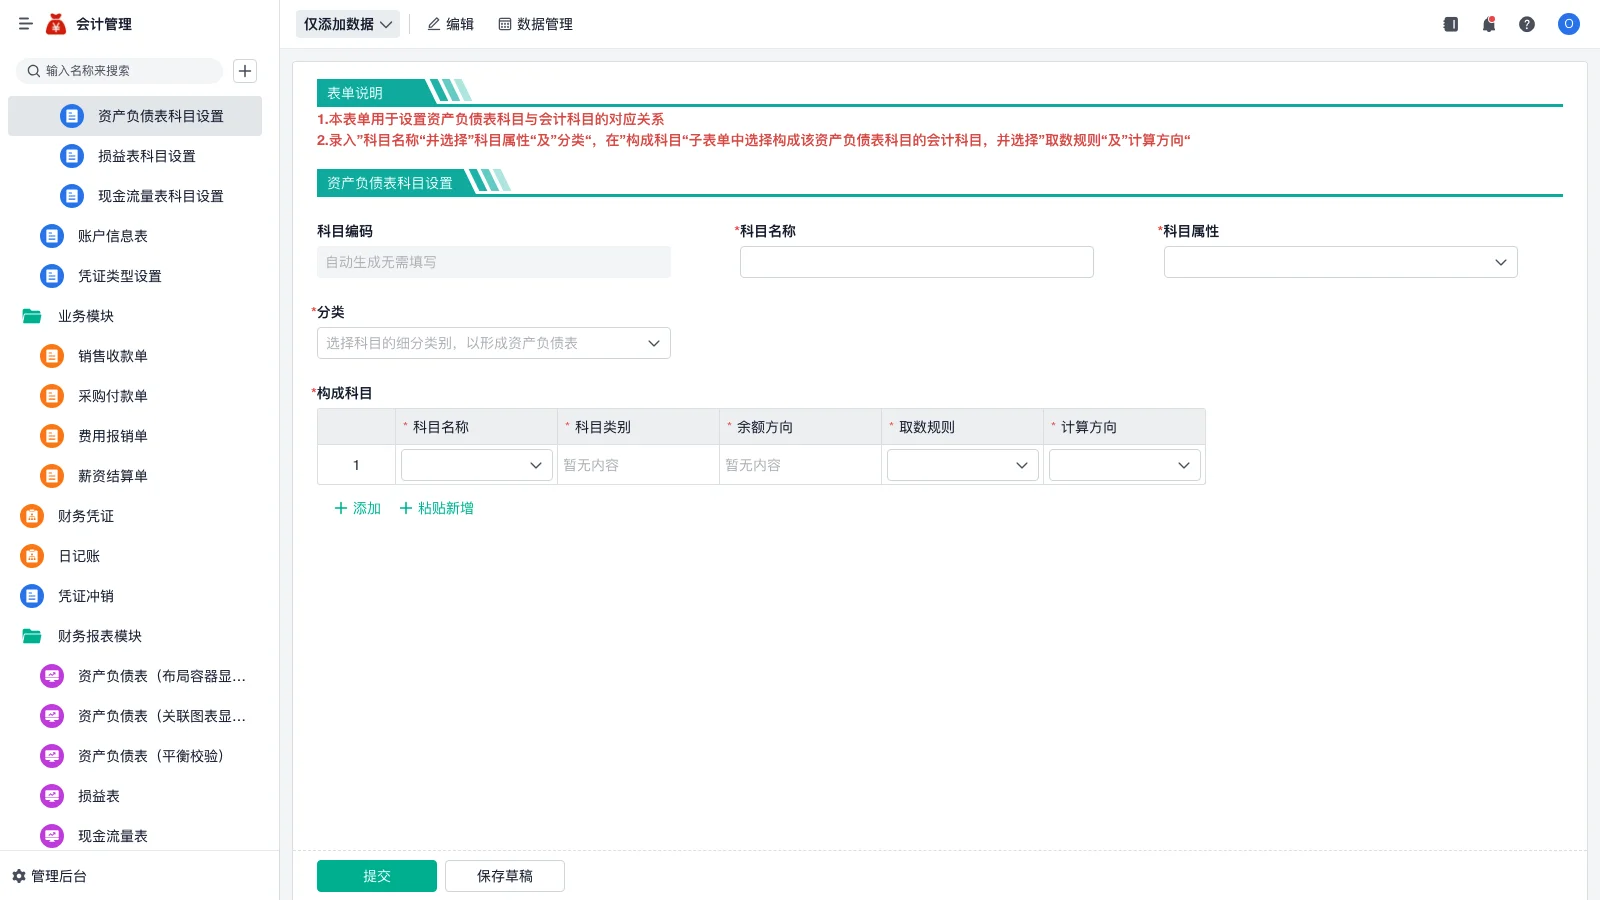Open 编辑 in the top toolbar
Image resolution: width=1600 pixels, height=900 pixels.
tap(451, 24)
